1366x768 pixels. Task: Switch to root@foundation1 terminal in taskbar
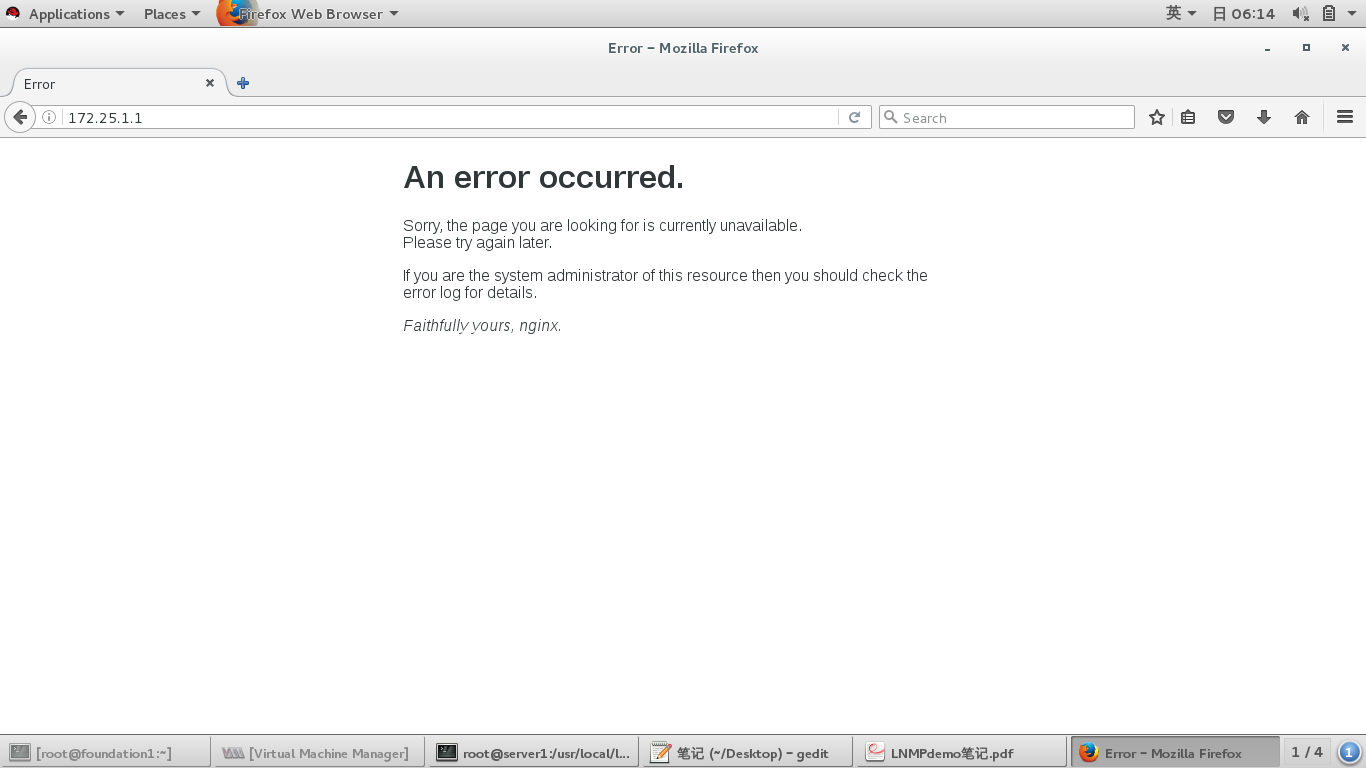[x=106, y=753]
